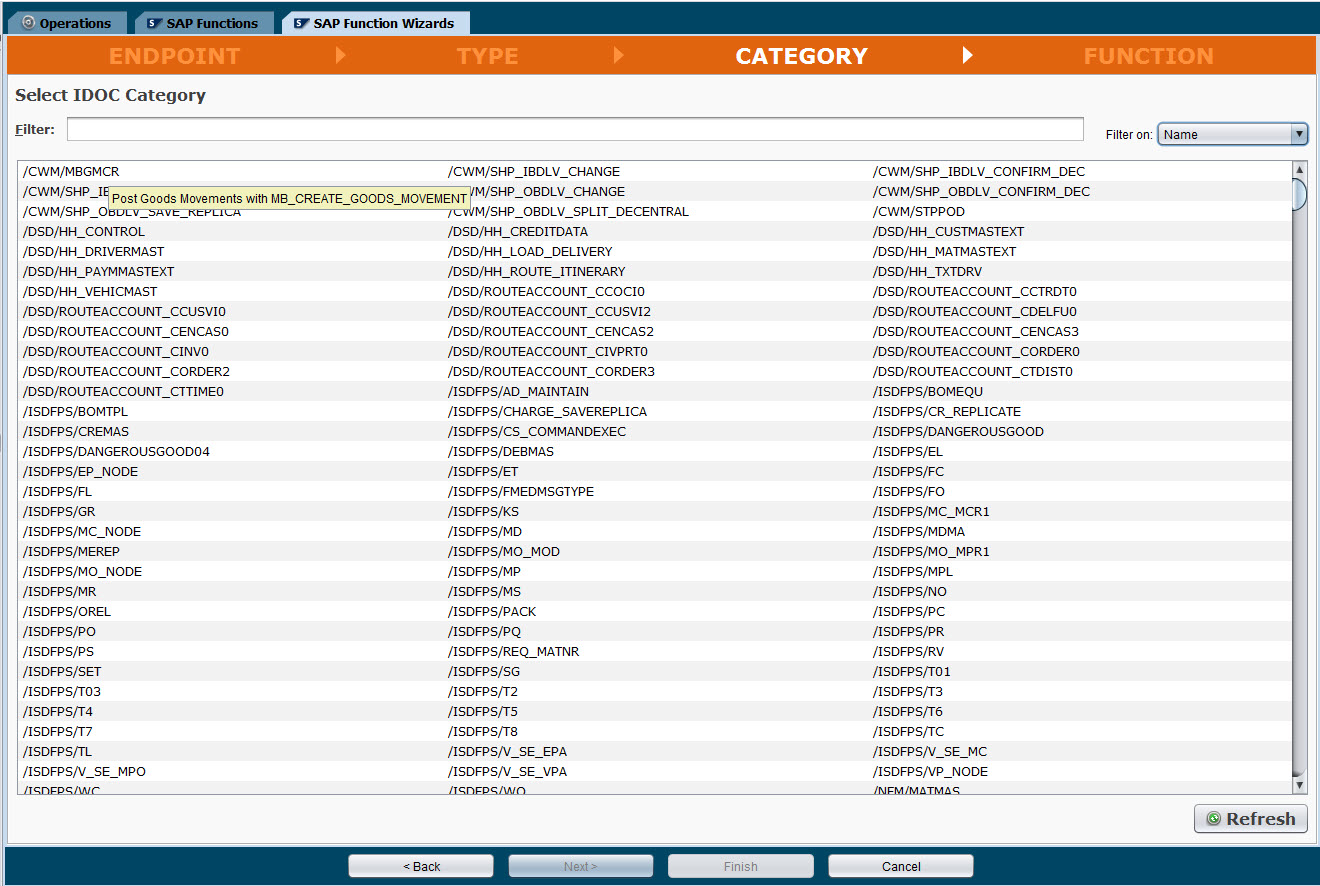The width and height of the screenshot is (1320, 886).
Task: Select /ISDFPS/MEREP entry
Action: (x=71, y=552)
